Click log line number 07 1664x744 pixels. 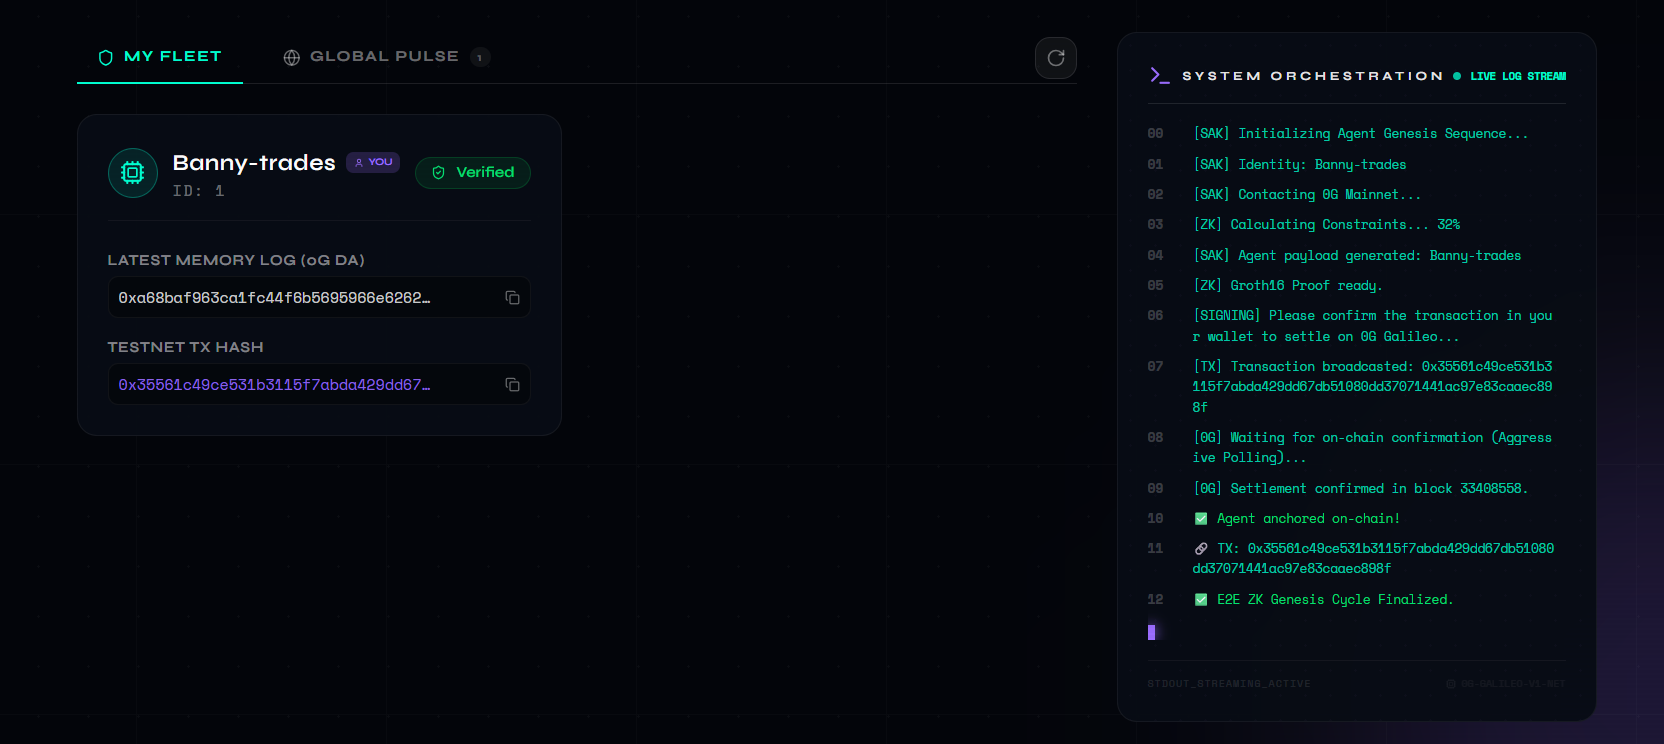(1155, 367)
